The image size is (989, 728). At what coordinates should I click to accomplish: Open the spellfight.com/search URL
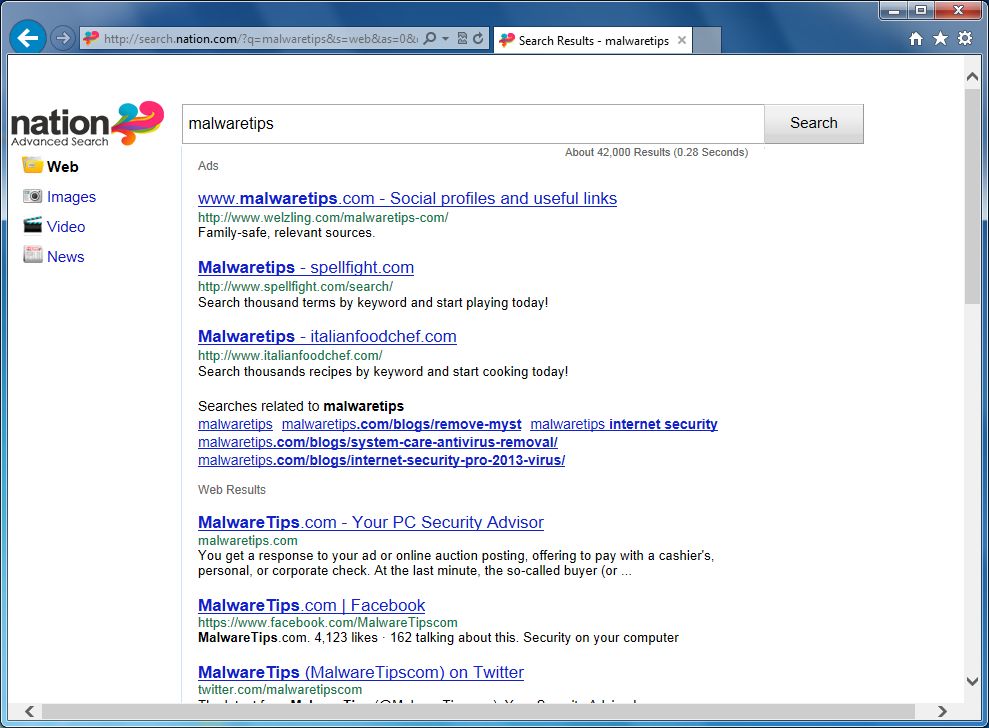tap(295, 287)
